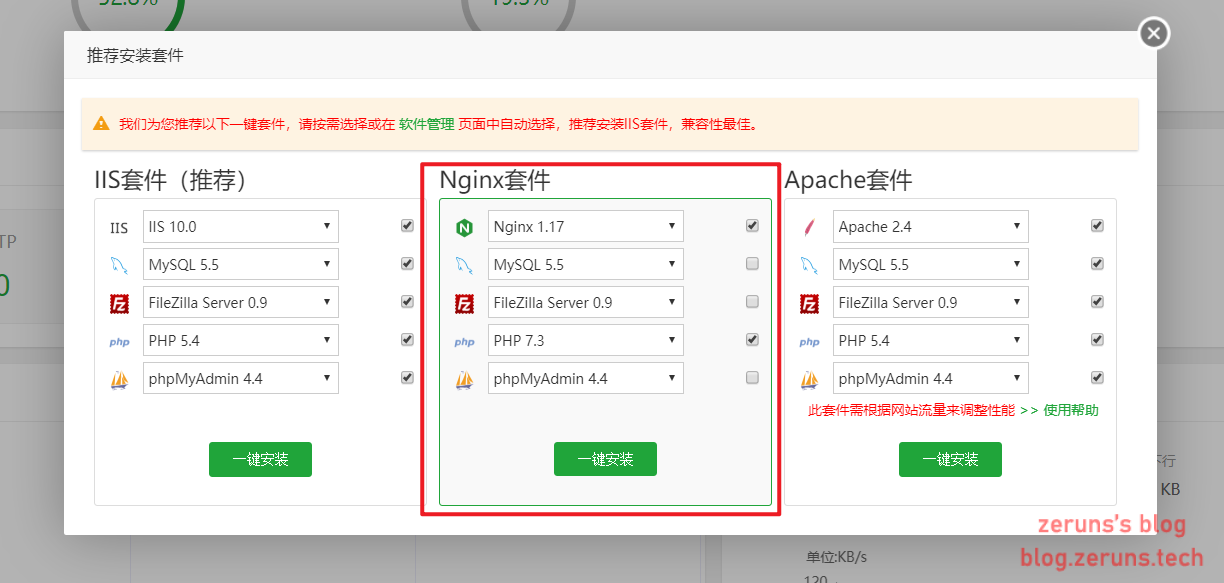Click the MySQL dolphin icon in IIS套件

[x=119, y=264]
